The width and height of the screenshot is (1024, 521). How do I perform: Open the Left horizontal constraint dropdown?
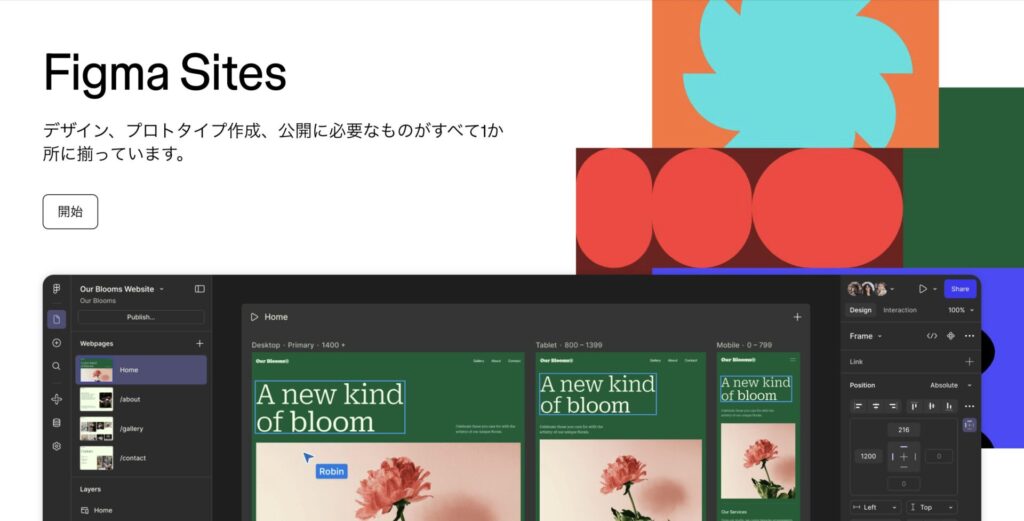876,507
